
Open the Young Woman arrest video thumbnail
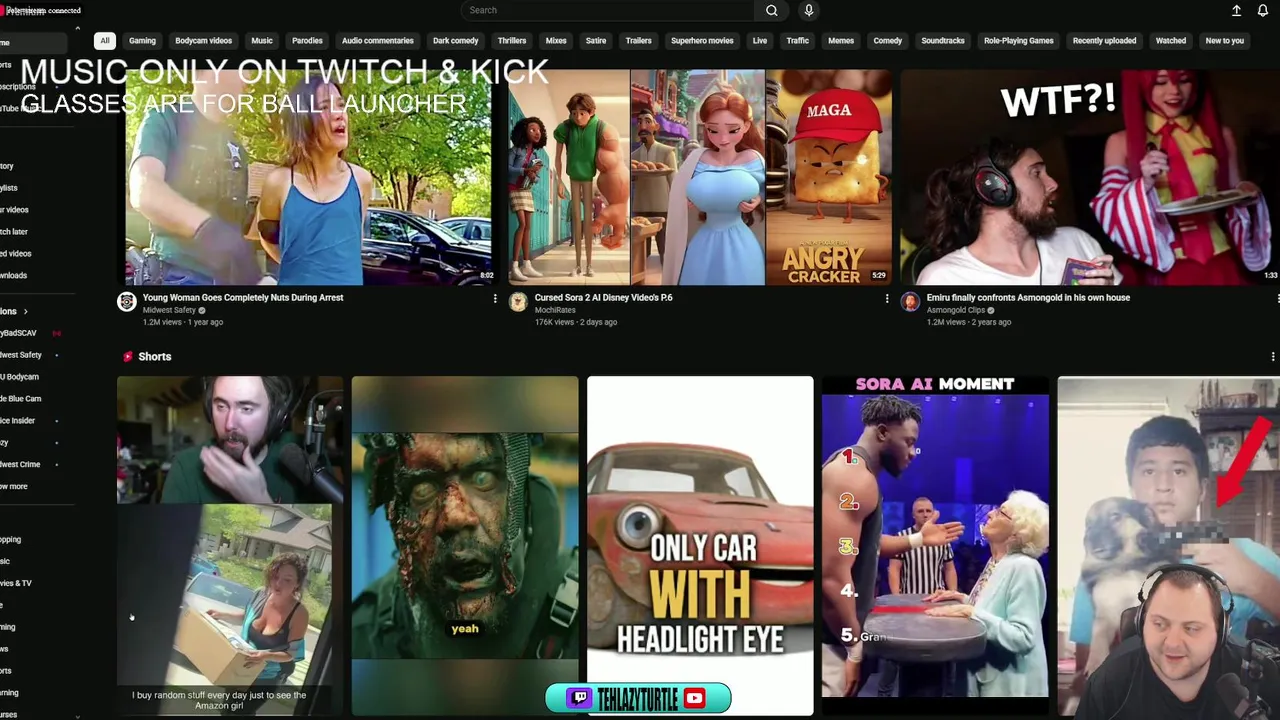(x=309, y=177)
